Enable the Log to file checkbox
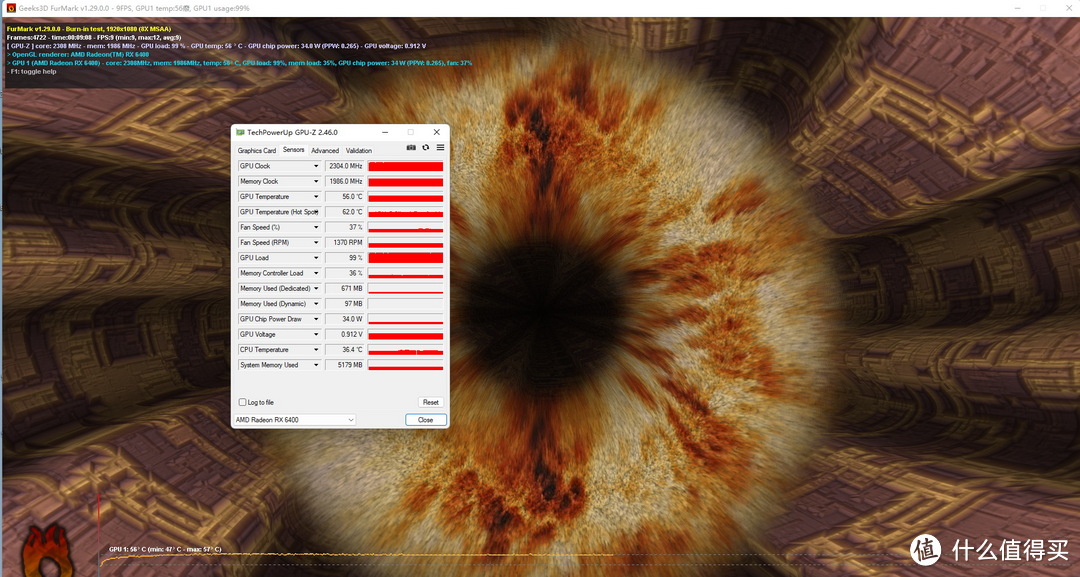The width and height of the screenshot is (1080, 577). pos(242,402)
